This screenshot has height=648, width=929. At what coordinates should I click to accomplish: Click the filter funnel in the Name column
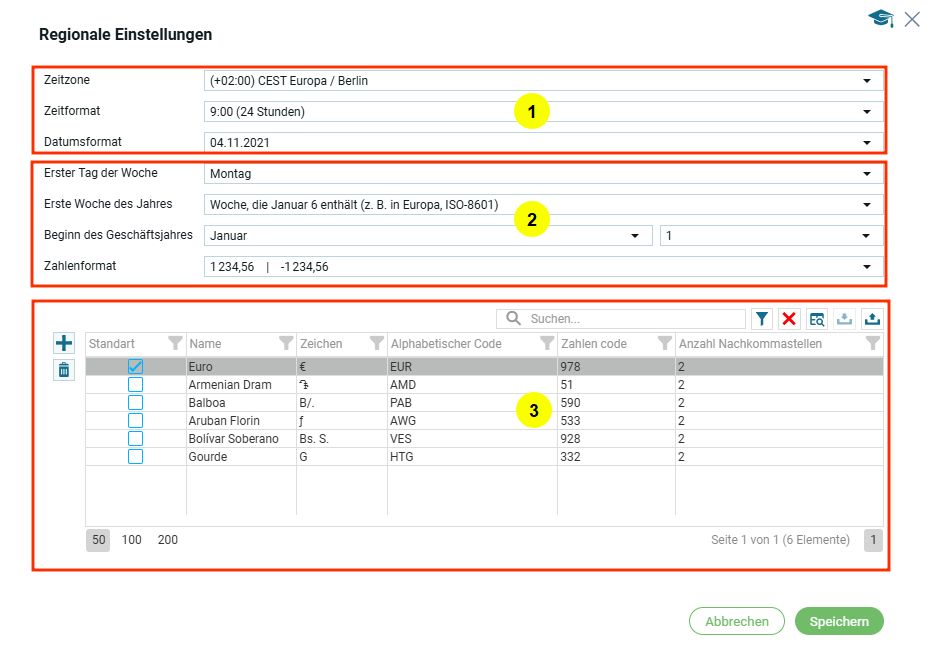click(x=286, y=344)
